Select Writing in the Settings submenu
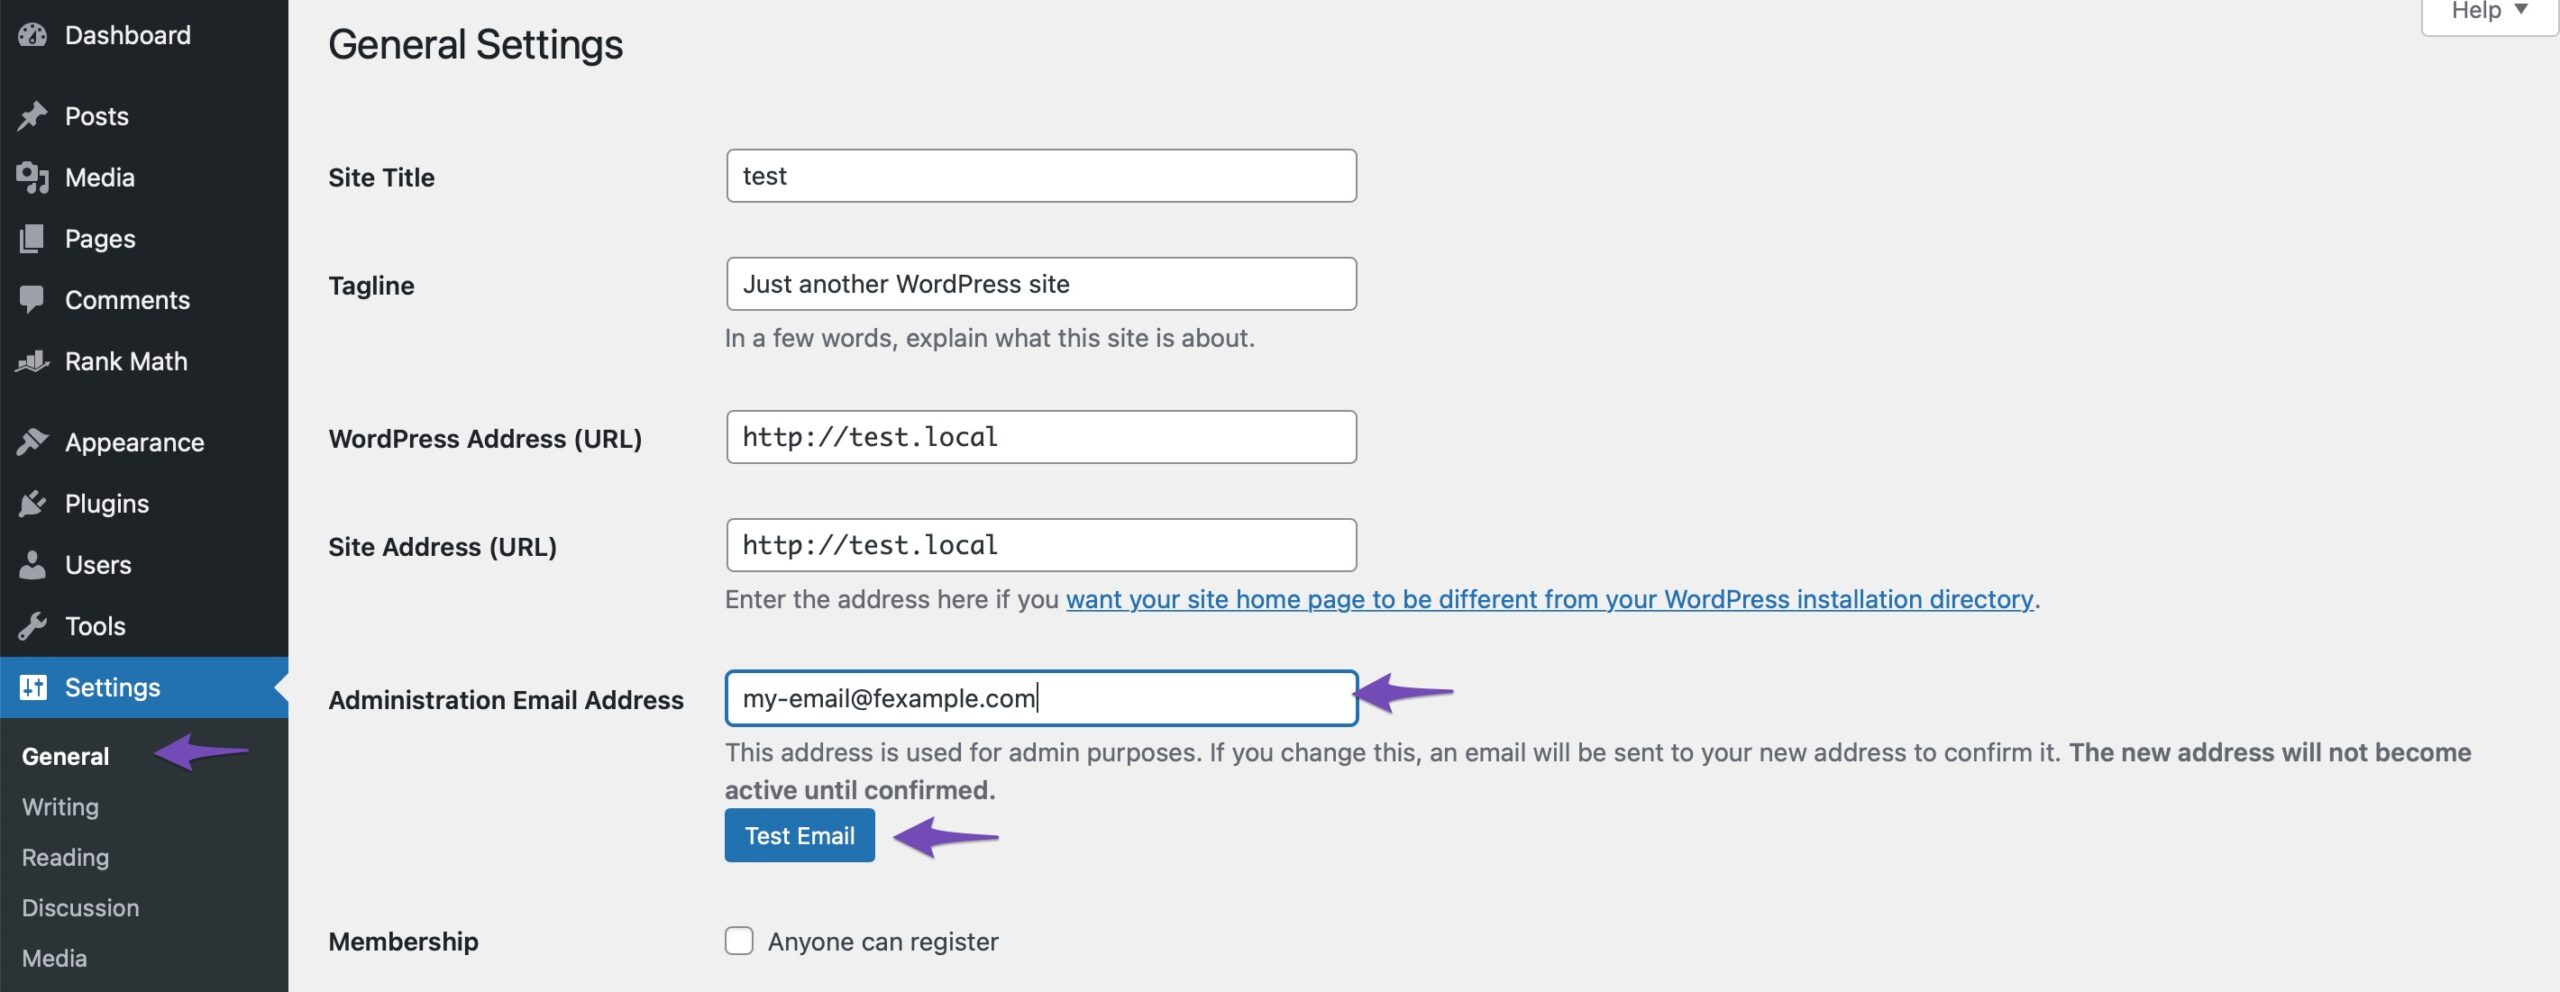Screen dimensions: 2560x992 (x=60, y=806)
